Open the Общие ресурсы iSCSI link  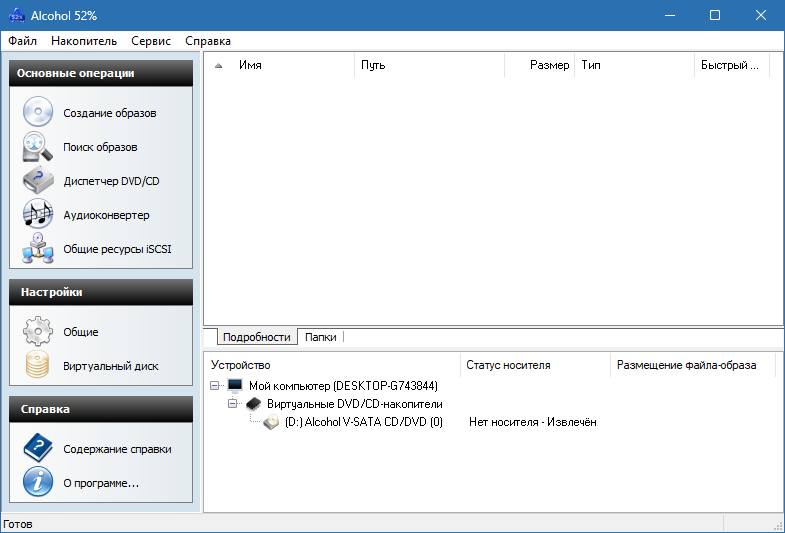(117, 249)
